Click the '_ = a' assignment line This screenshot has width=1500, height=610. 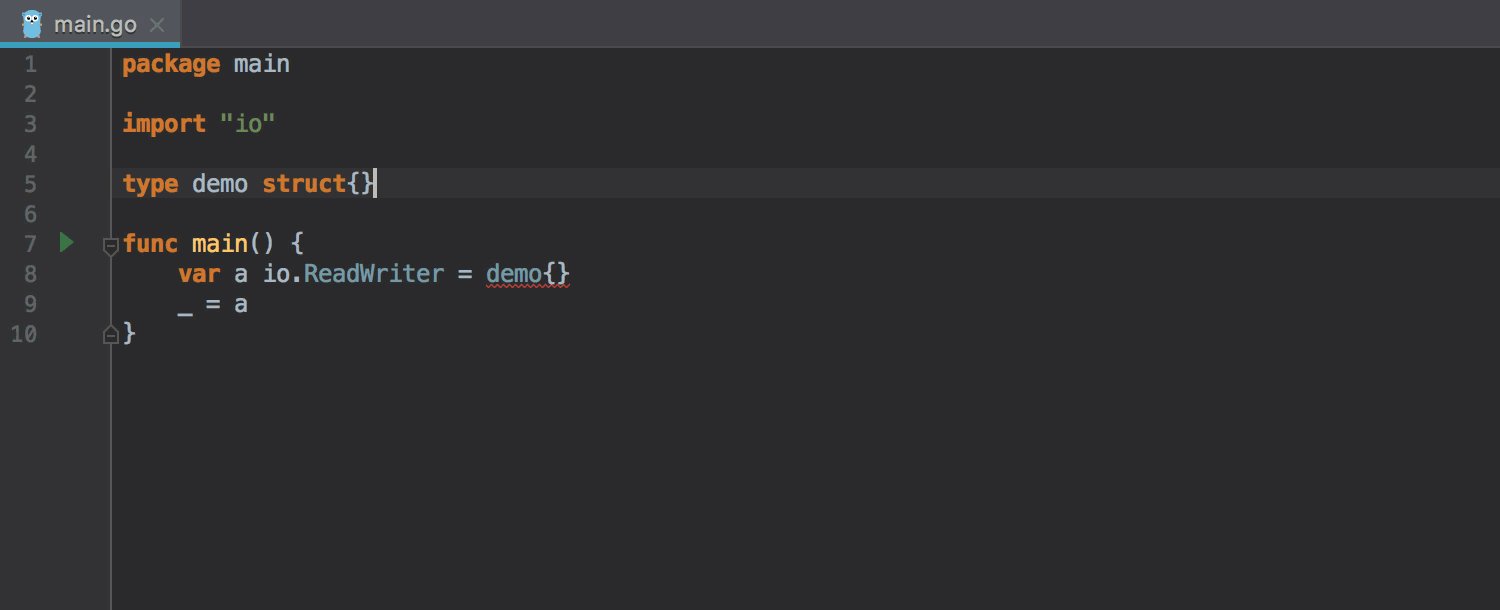pos(213,304)
